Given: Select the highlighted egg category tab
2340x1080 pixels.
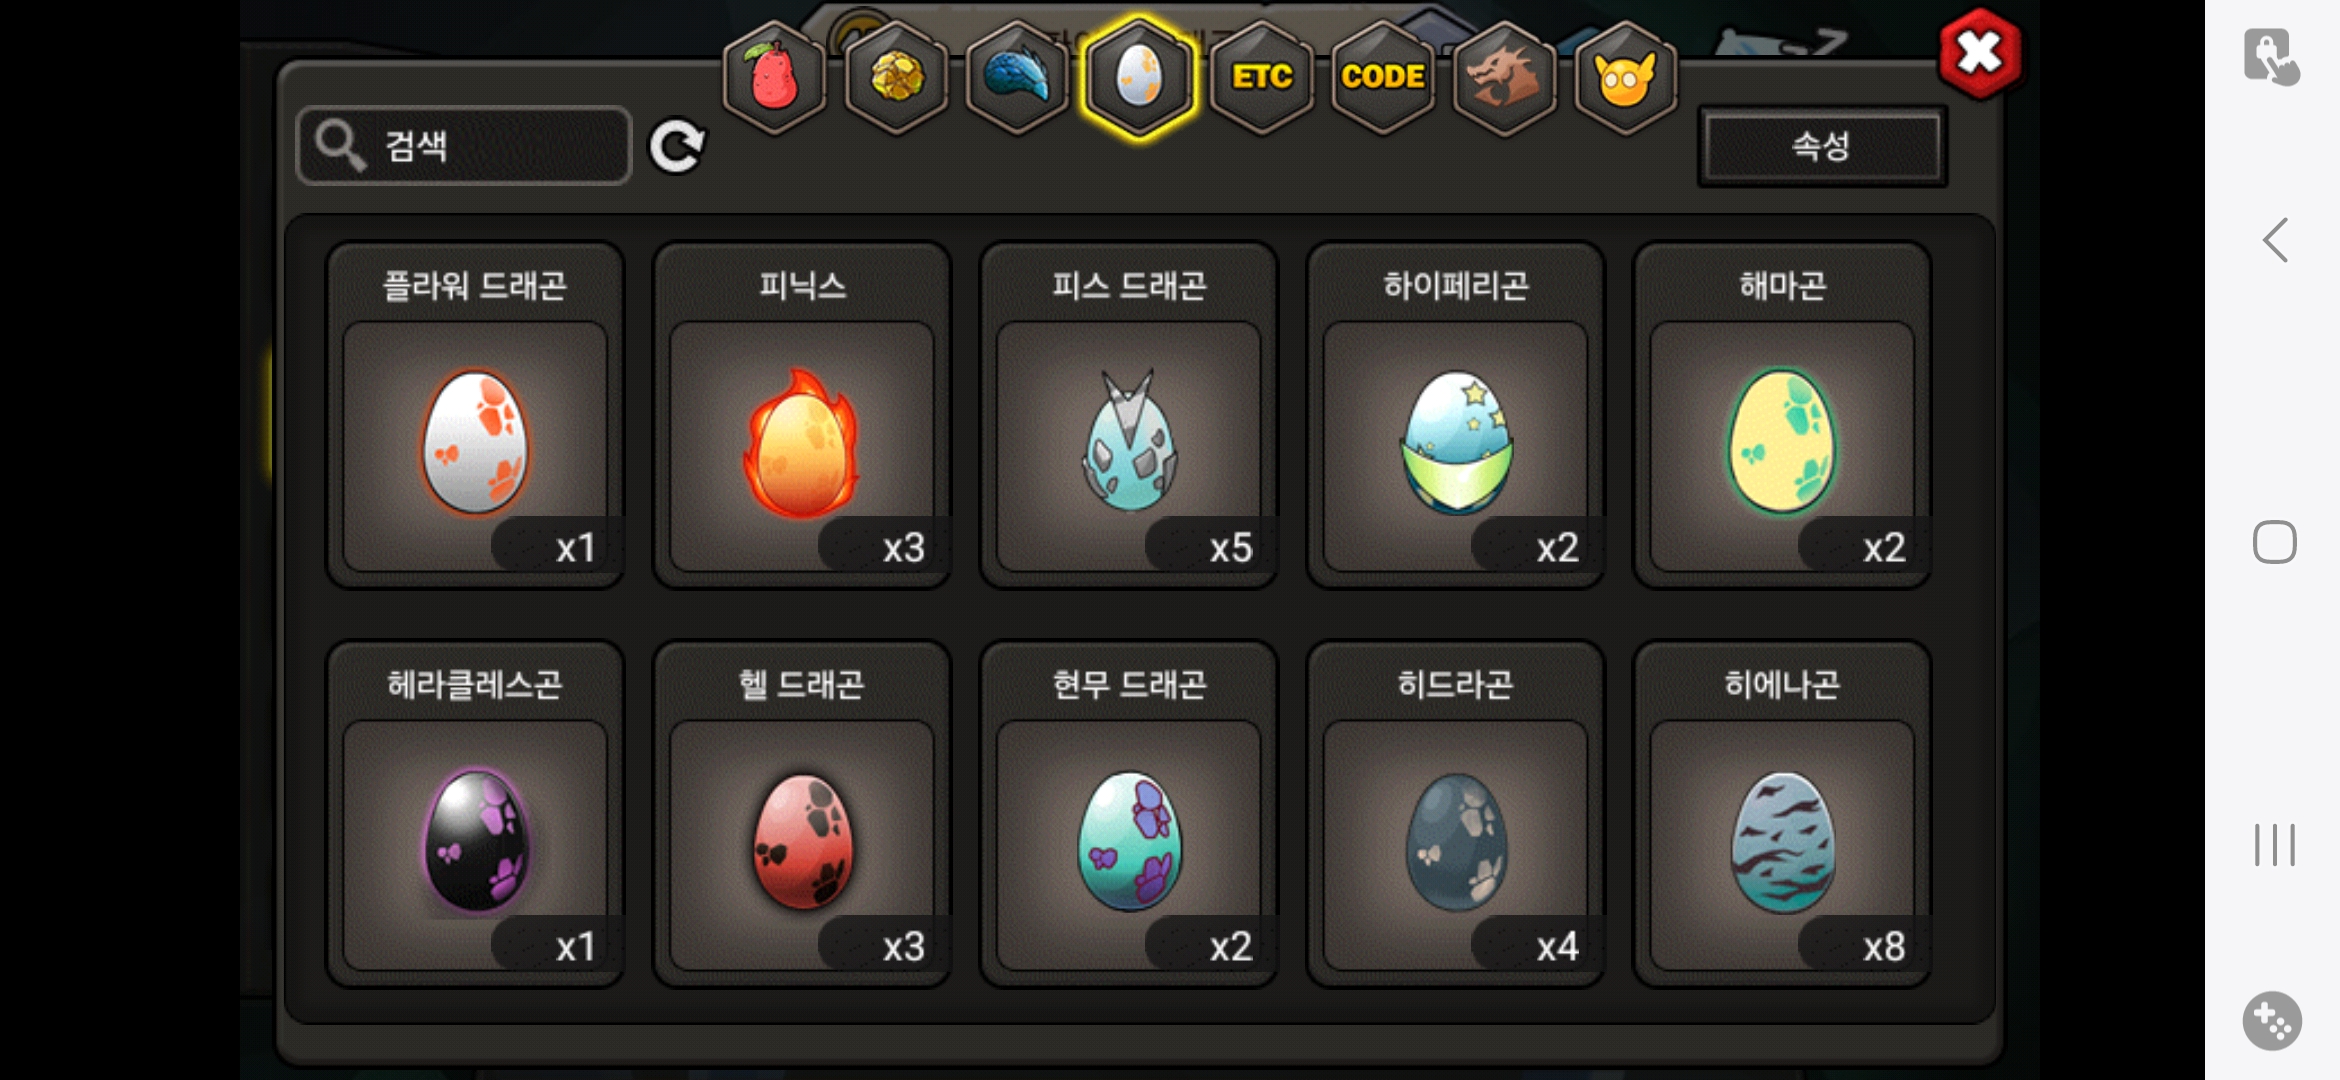Looking at the screenshot, I should [1139, 77].
